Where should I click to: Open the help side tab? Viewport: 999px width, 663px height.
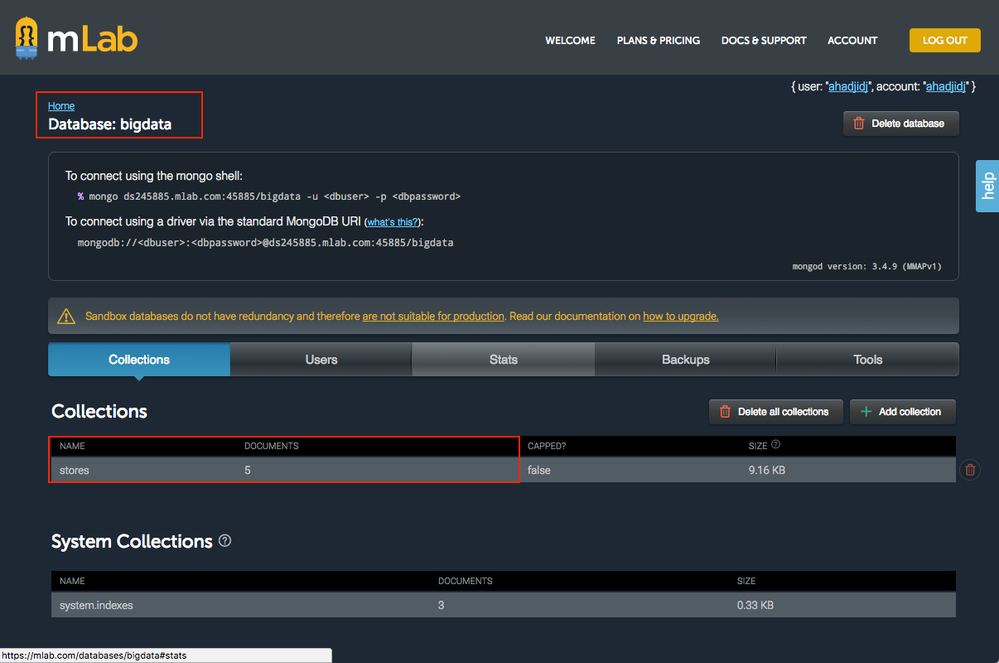[x=987, y=186]
